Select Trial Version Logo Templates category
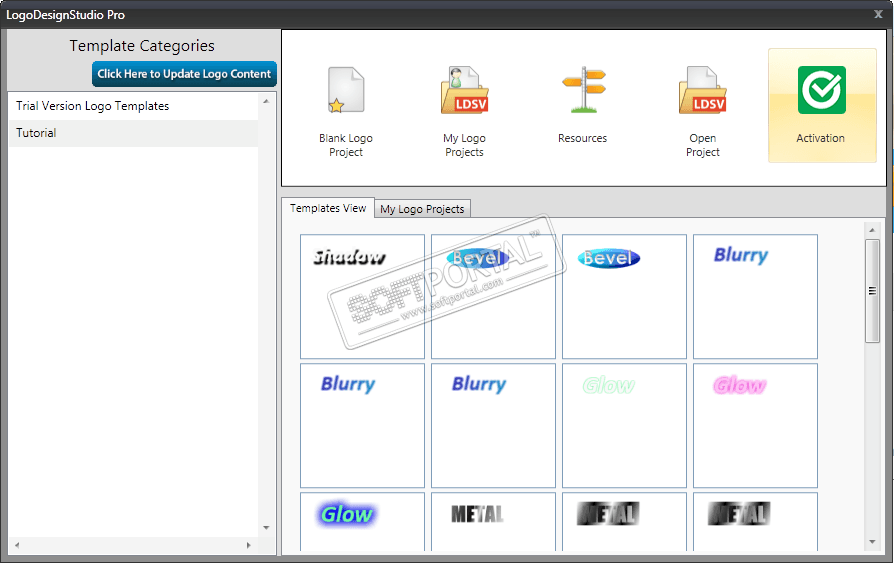894x564 pixels. point(133,106)
